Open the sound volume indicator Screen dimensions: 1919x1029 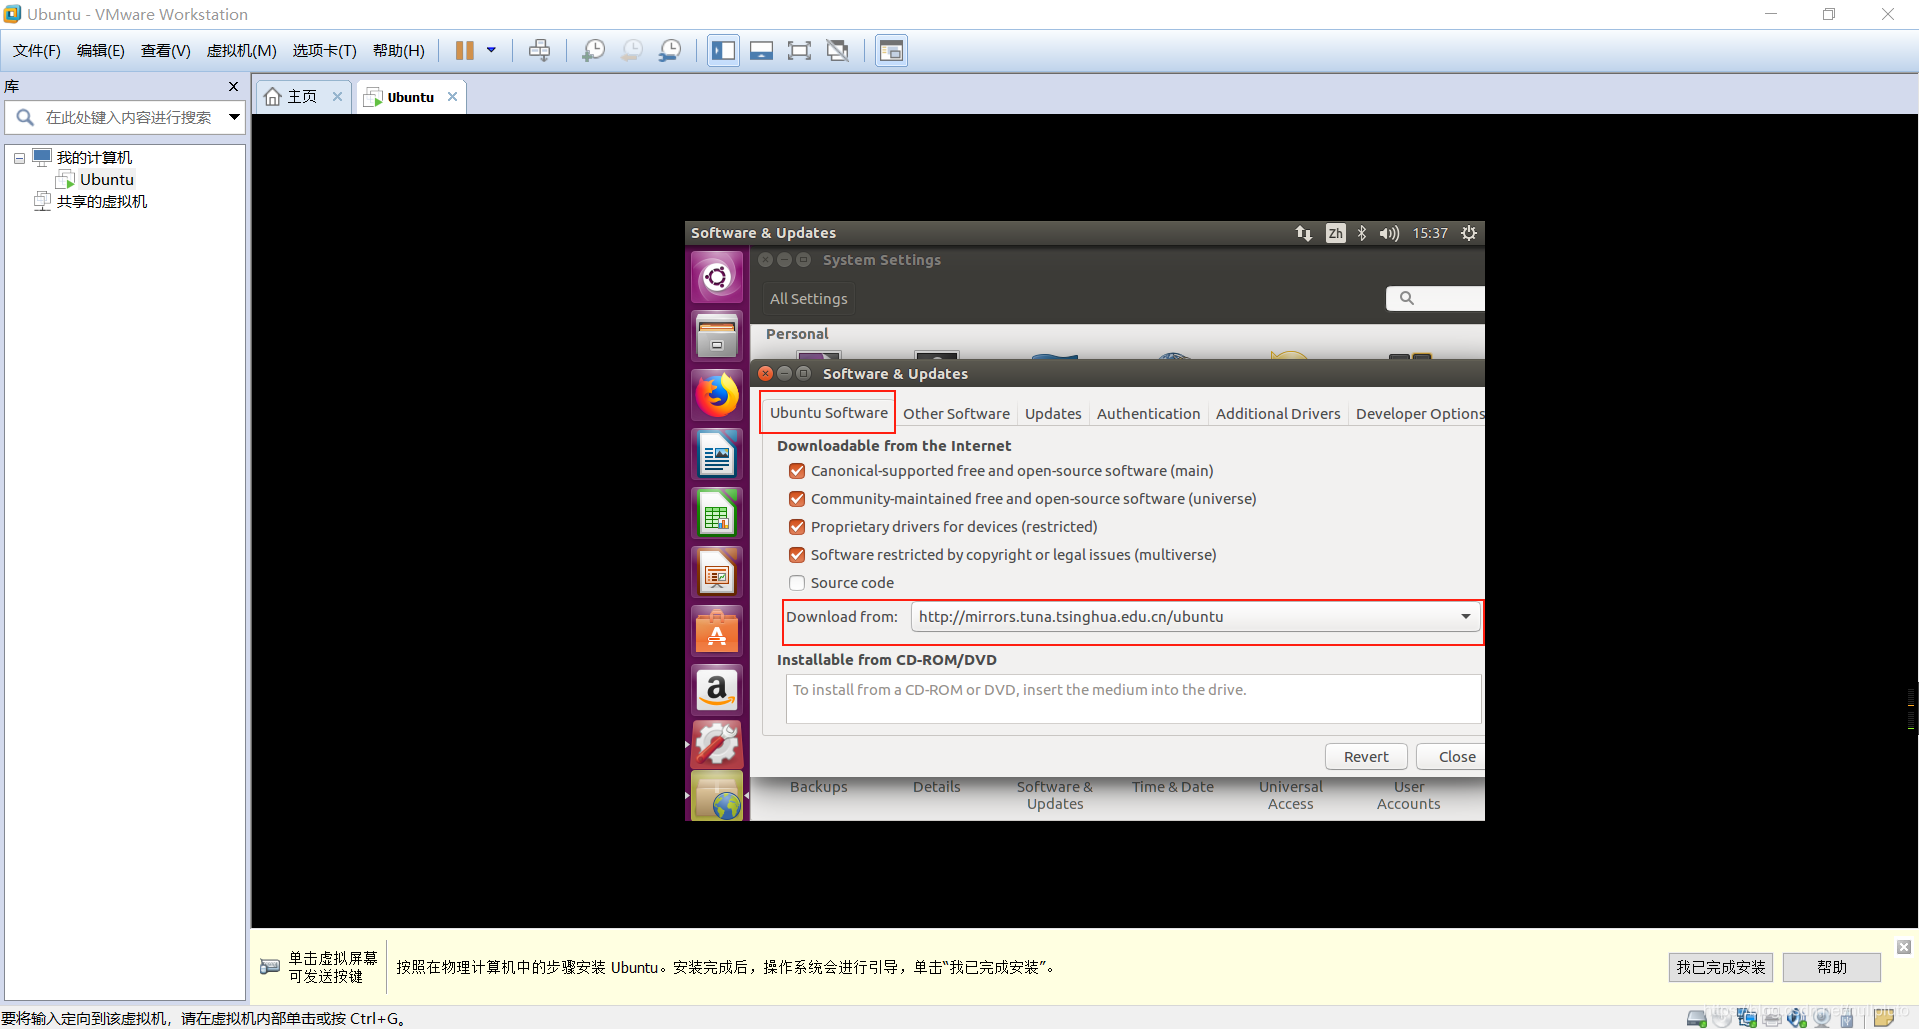point(1389,233)
